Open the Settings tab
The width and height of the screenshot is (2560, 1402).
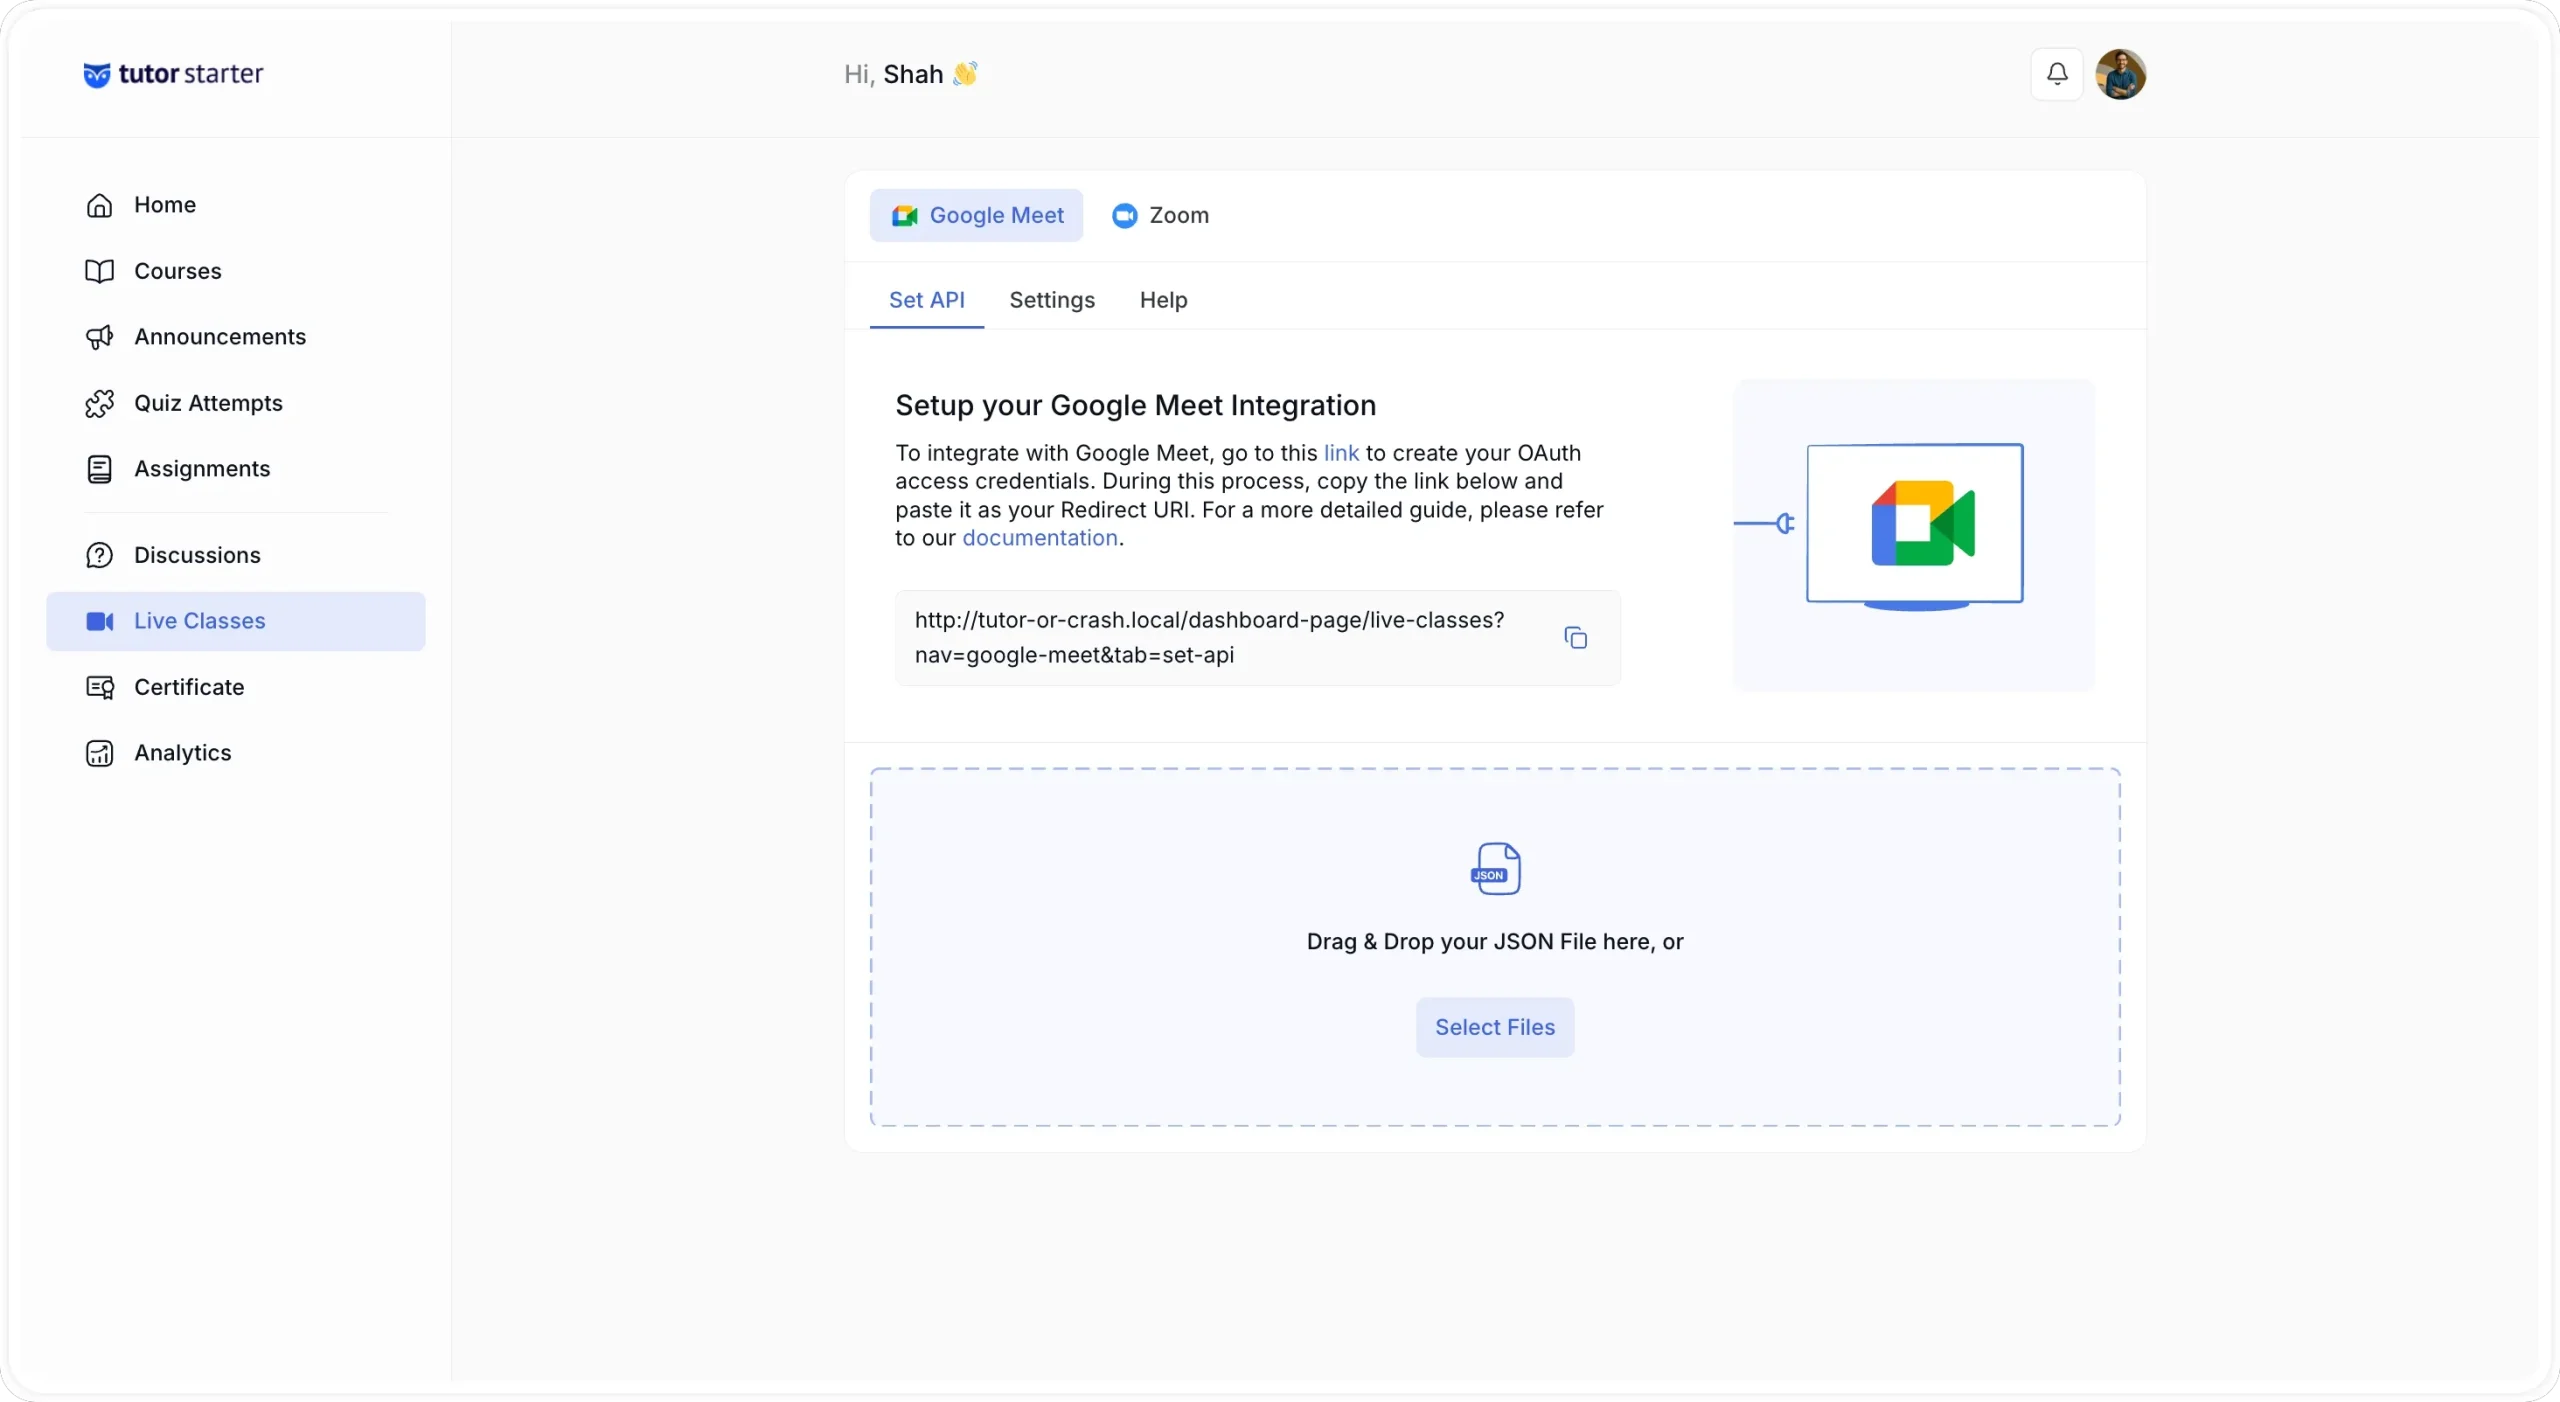pyautogui.click(x=1052, y=300)
